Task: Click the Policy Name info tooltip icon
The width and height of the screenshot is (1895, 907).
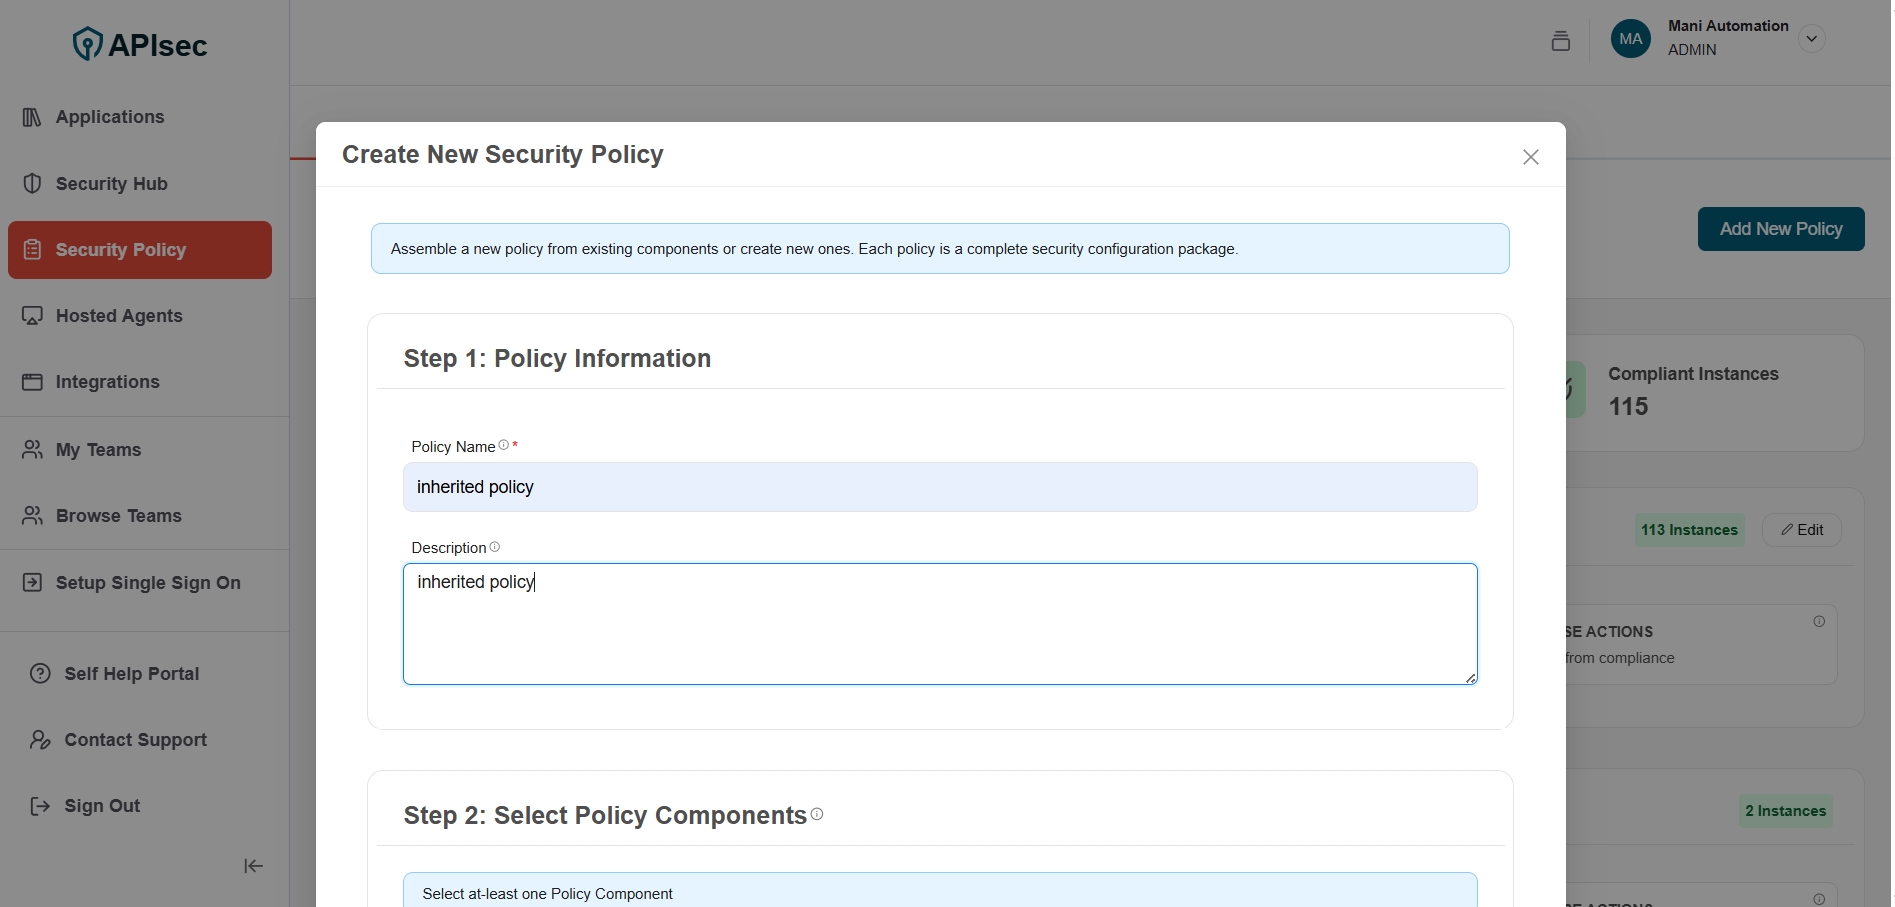Action: [x=503, y=444]
